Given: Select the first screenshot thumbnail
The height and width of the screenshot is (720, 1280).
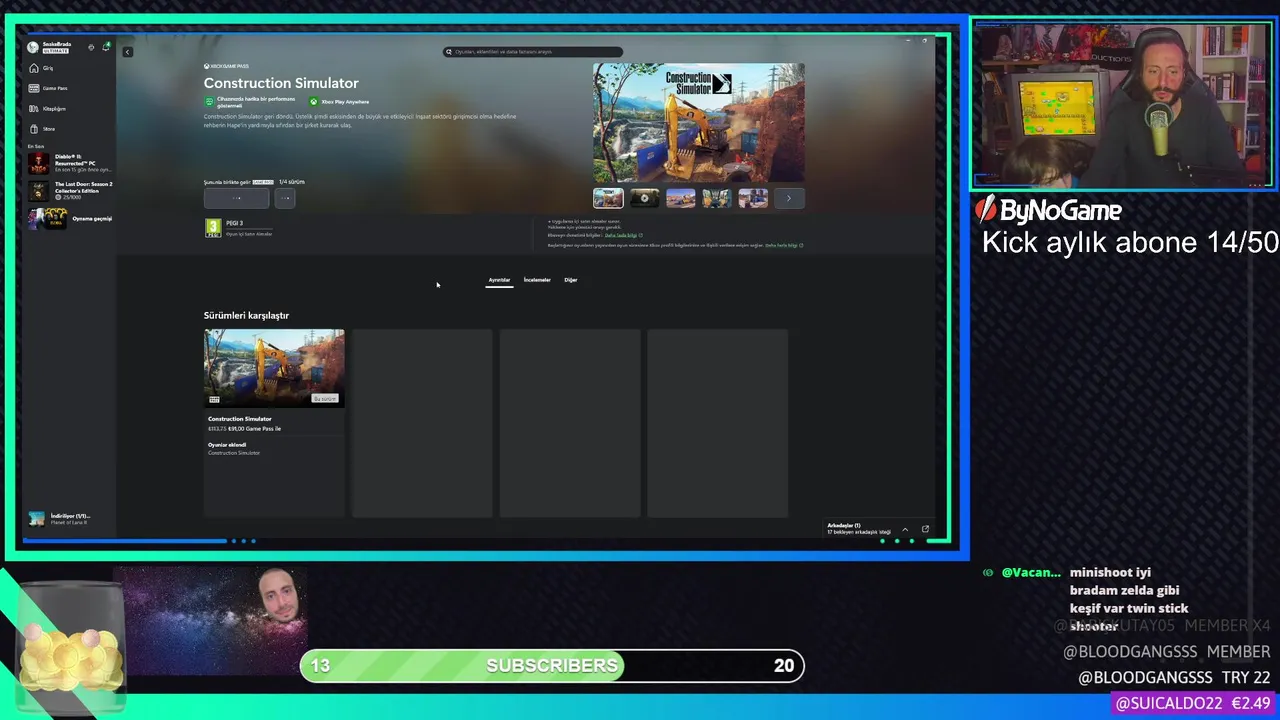Looking at the screenshot, I should (x=608, y=198).
